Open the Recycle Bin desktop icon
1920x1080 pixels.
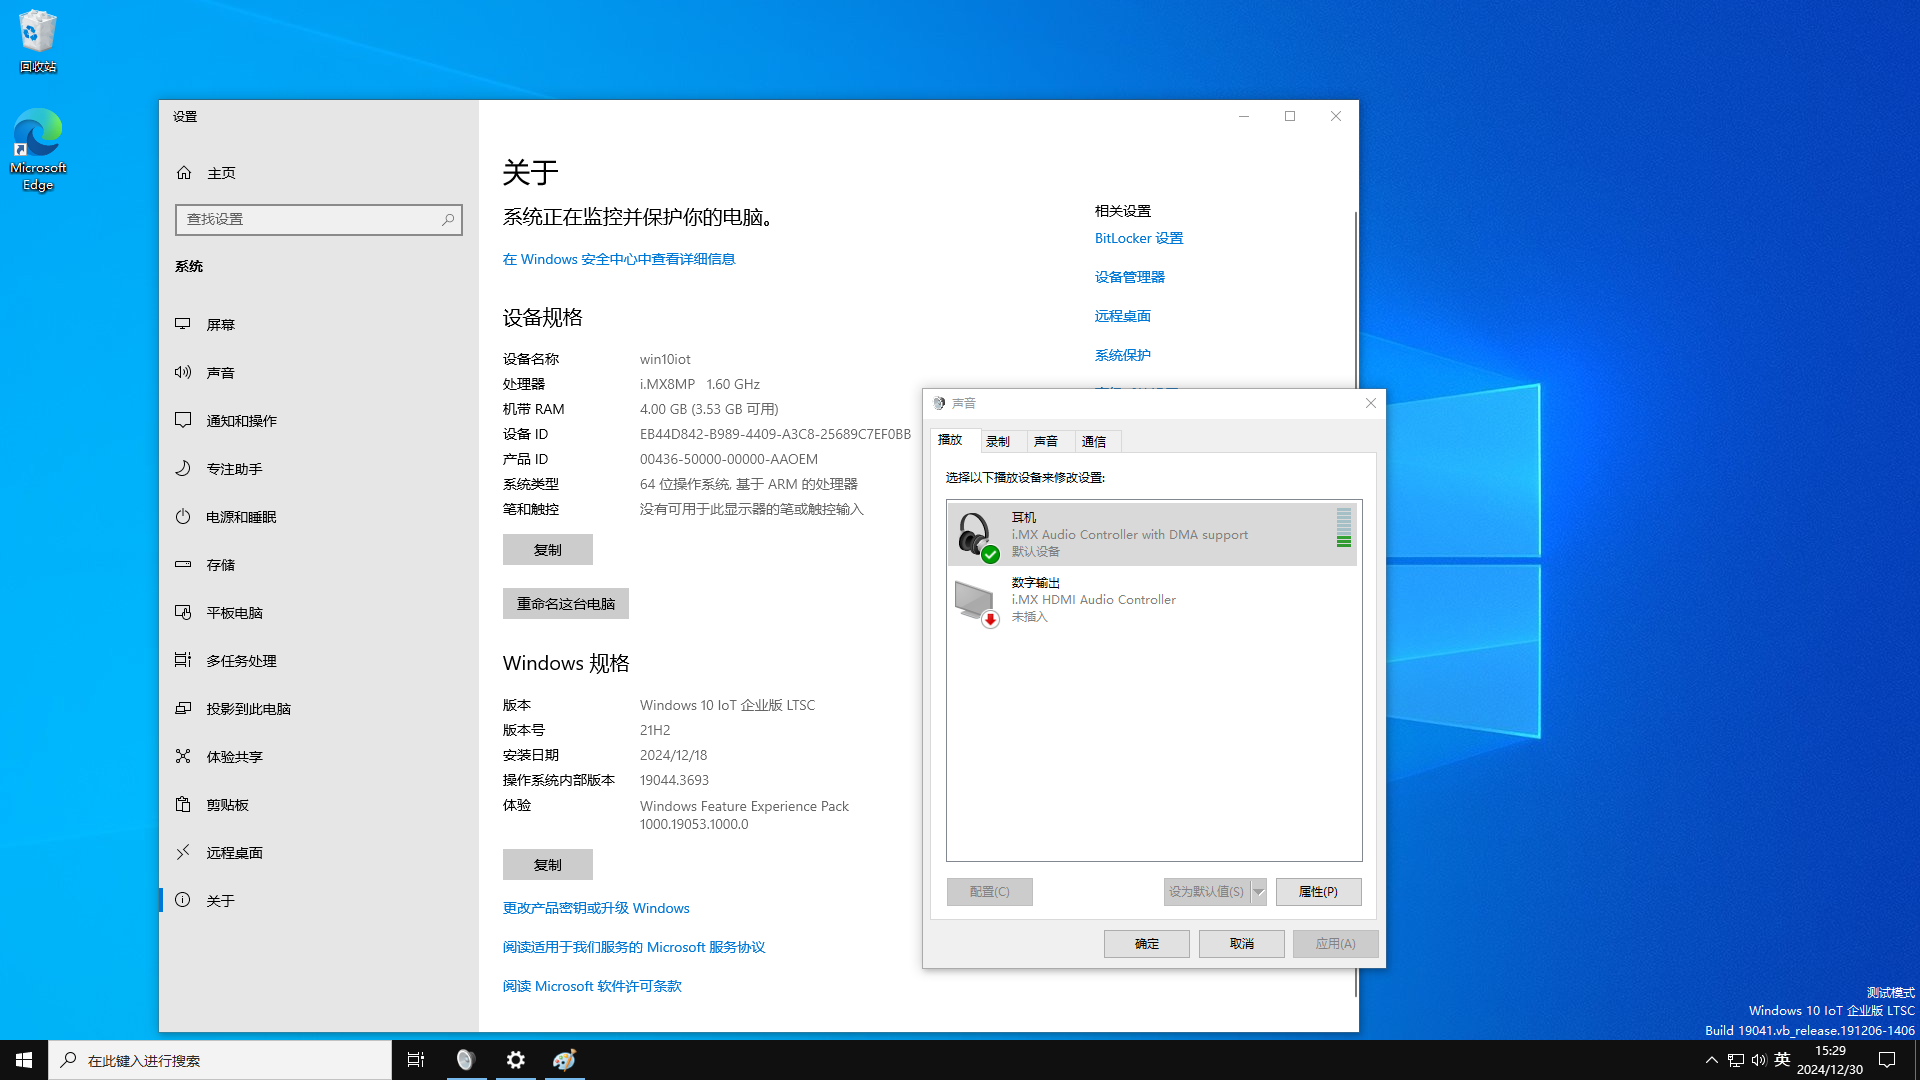[x=38, y=42]
